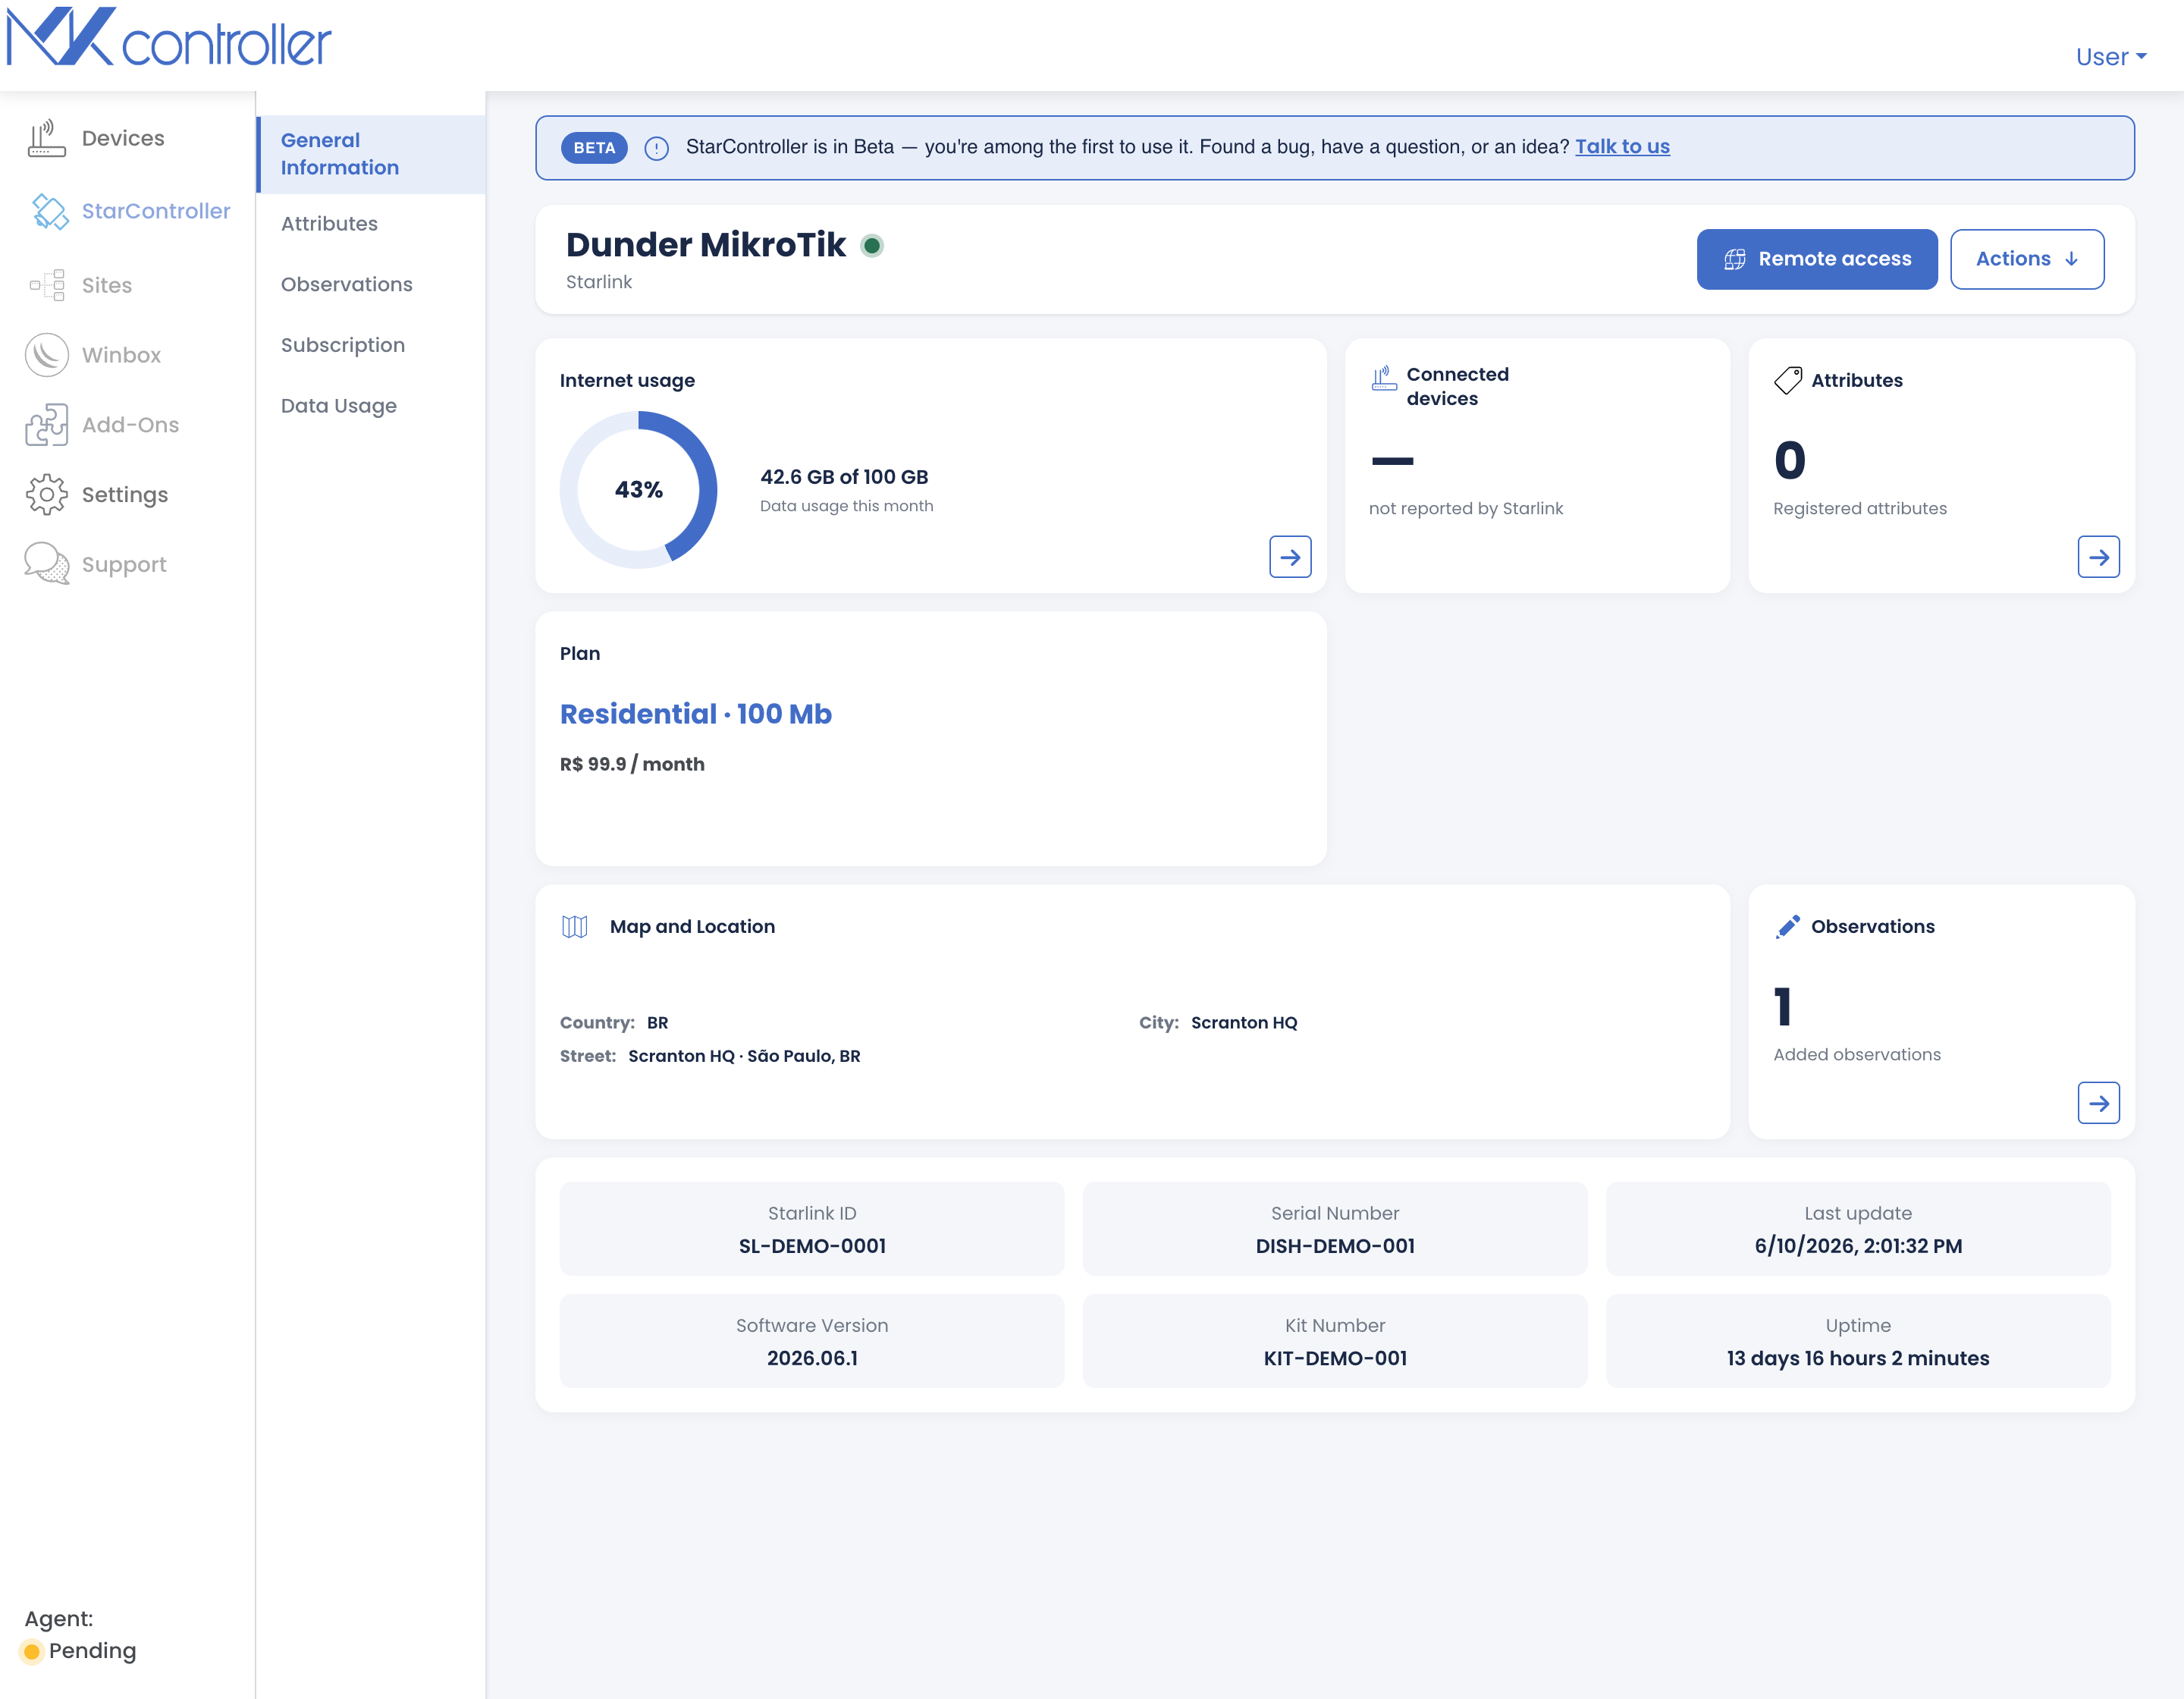Open Observations card arrow button

pos(2098,1102)
